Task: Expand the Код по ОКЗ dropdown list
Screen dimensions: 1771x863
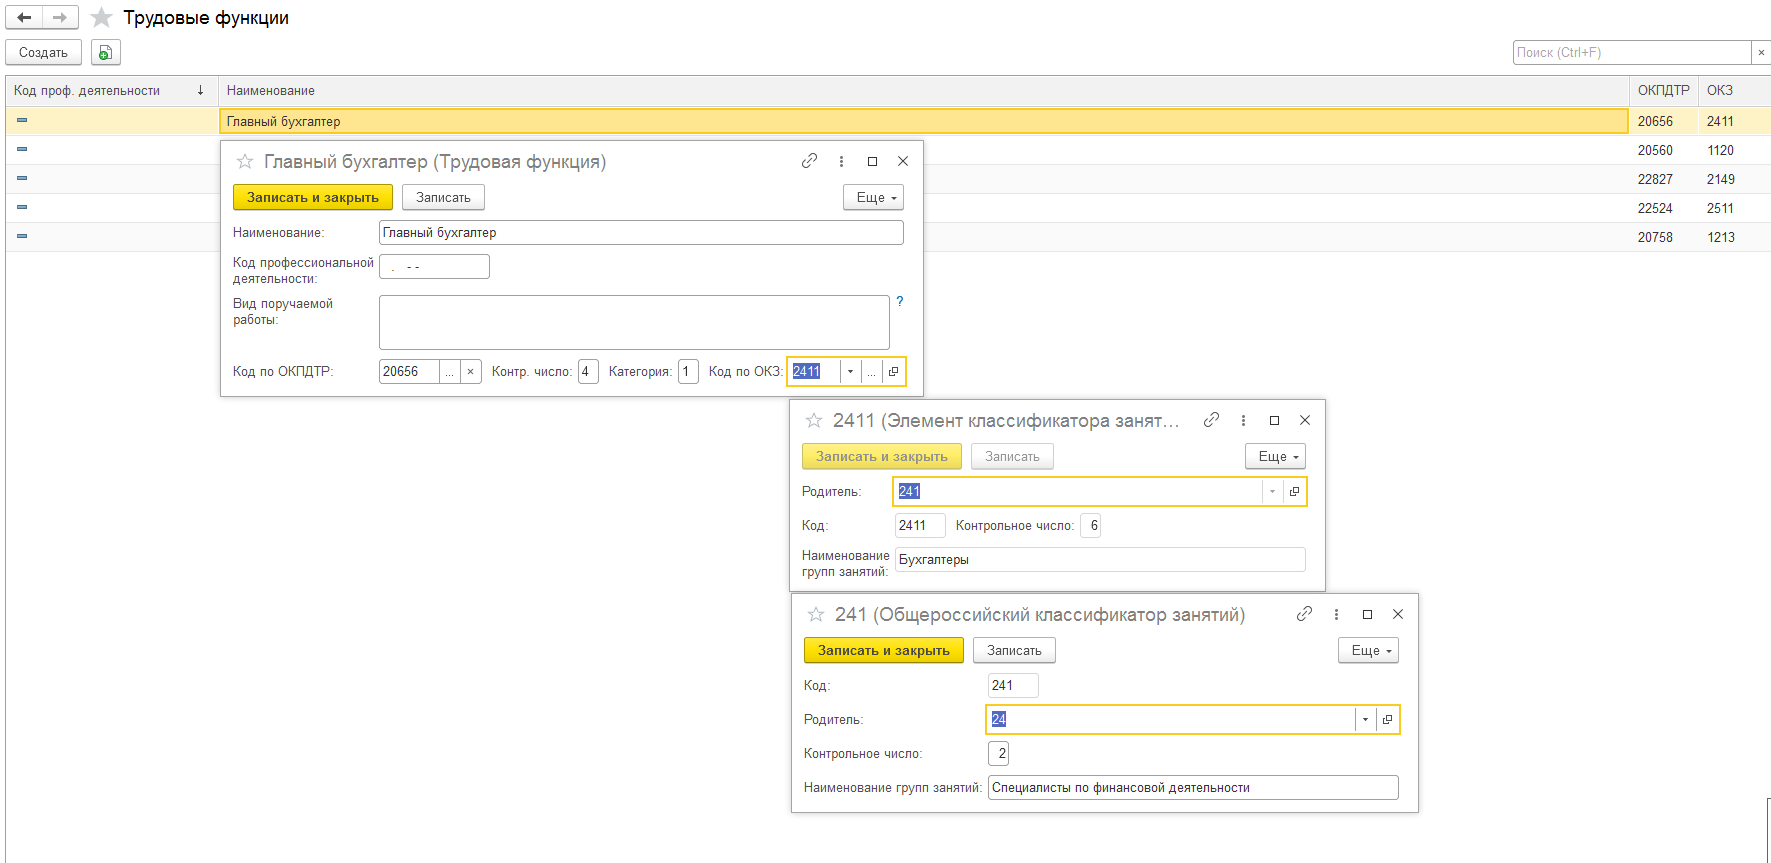Action: click(850, 371)
